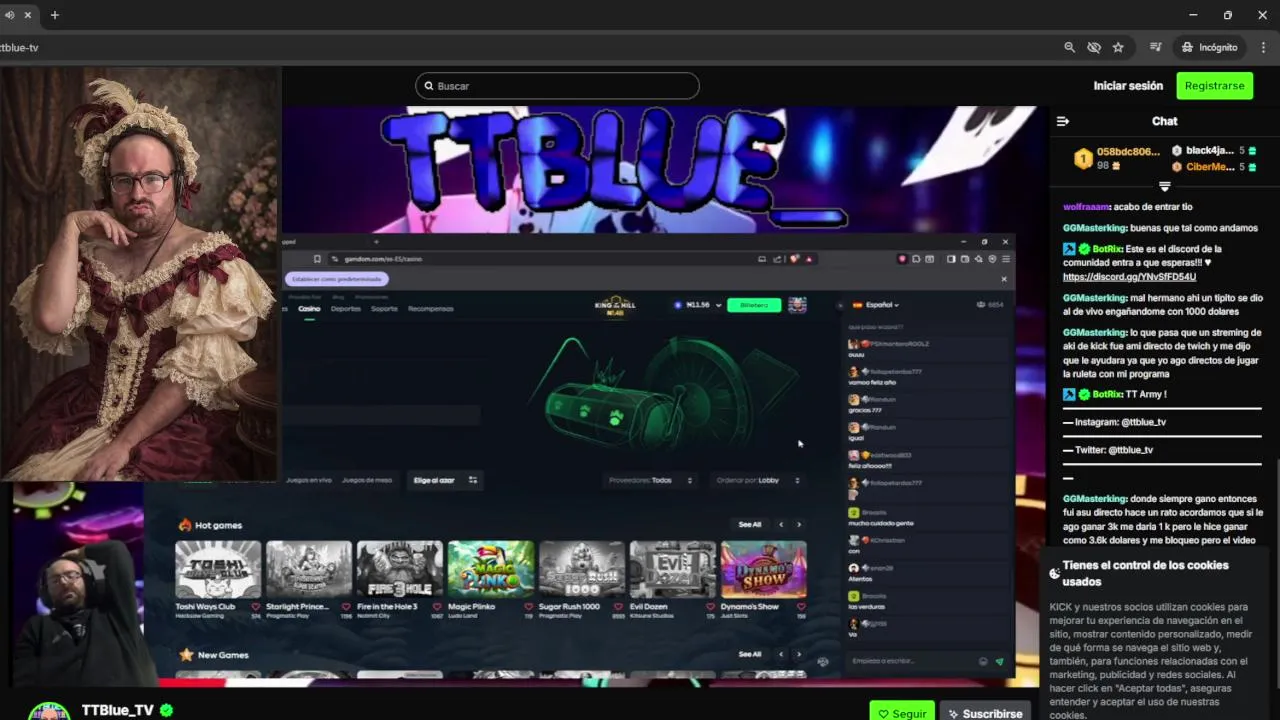Click top donor 058bdc806 gold badge

point(1083,158)
